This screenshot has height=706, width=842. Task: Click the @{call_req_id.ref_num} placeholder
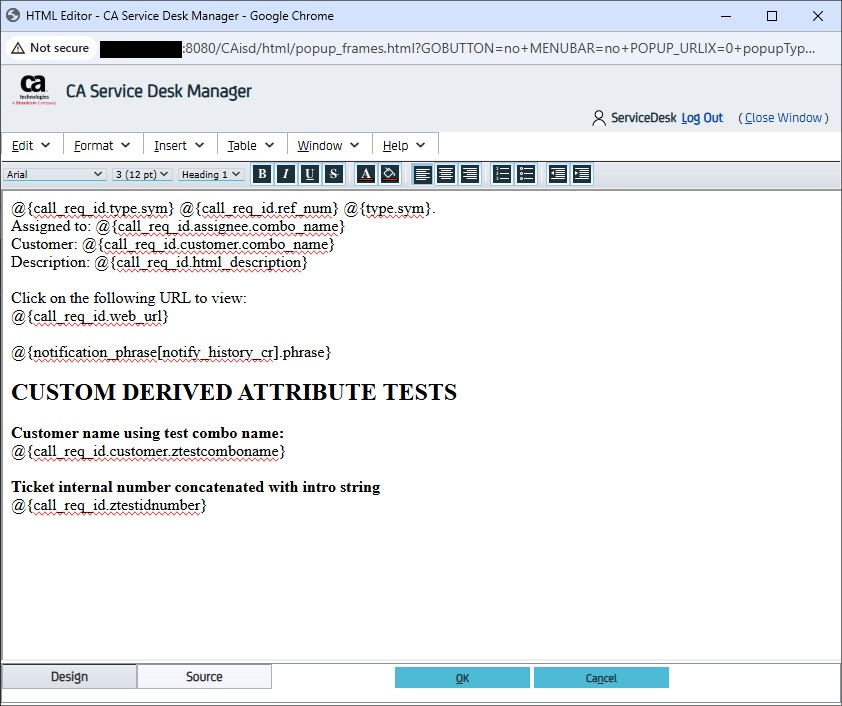pos(259,208)
